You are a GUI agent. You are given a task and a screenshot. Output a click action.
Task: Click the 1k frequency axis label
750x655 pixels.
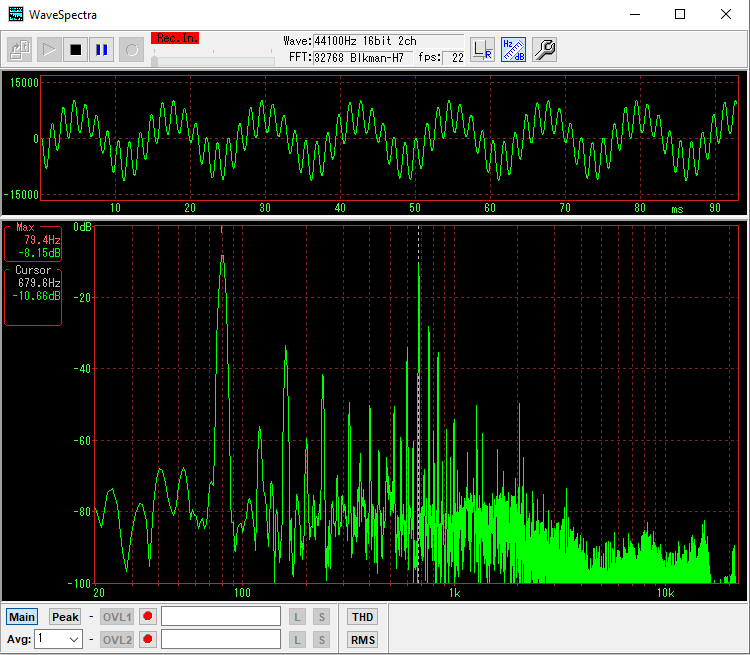coord(454,593)
